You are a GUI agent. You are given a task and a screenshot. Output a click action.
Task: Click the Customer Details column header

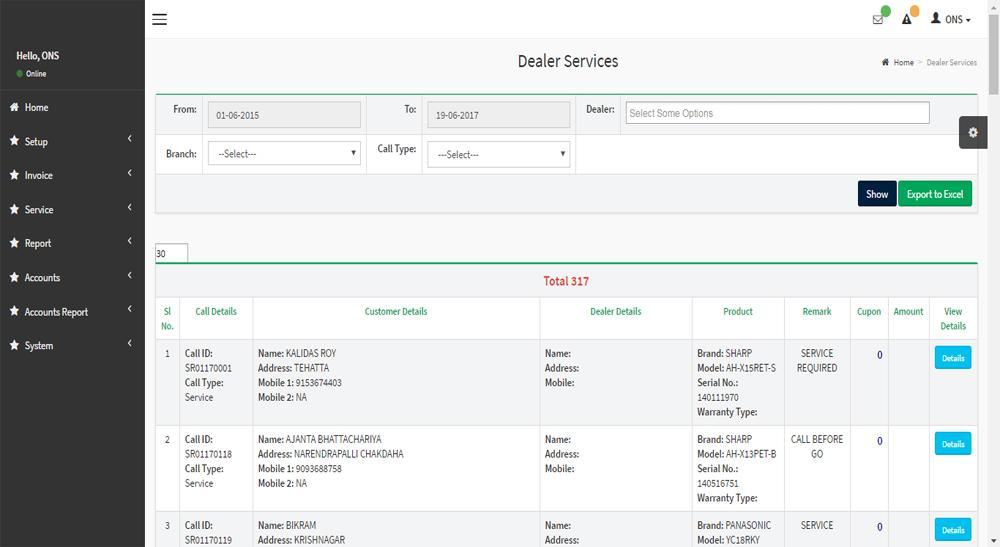tap(396, 312)
